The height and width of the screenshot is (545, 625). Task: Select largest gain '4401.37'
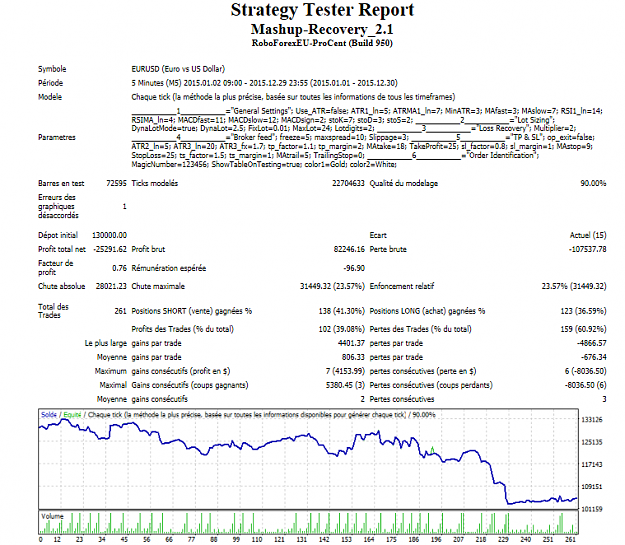tap(351, 343)
